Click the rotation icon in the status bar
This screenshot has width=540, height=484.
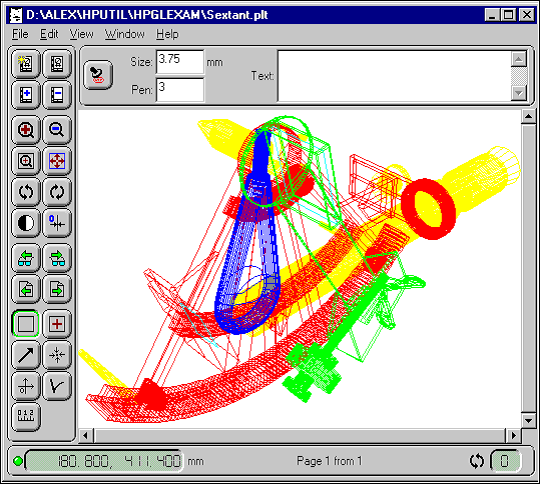point(477,461)
